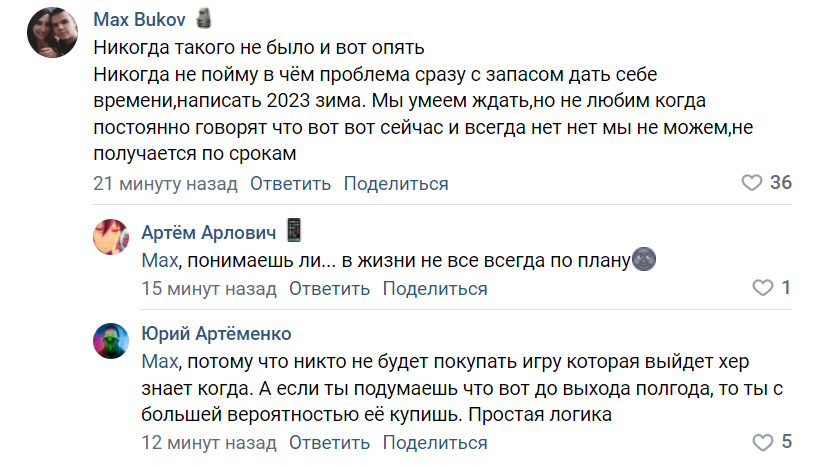Screen dimensions: 814x465
Task: Like Артём Арлович's reply with heart icon
Action: pos(763,288)
